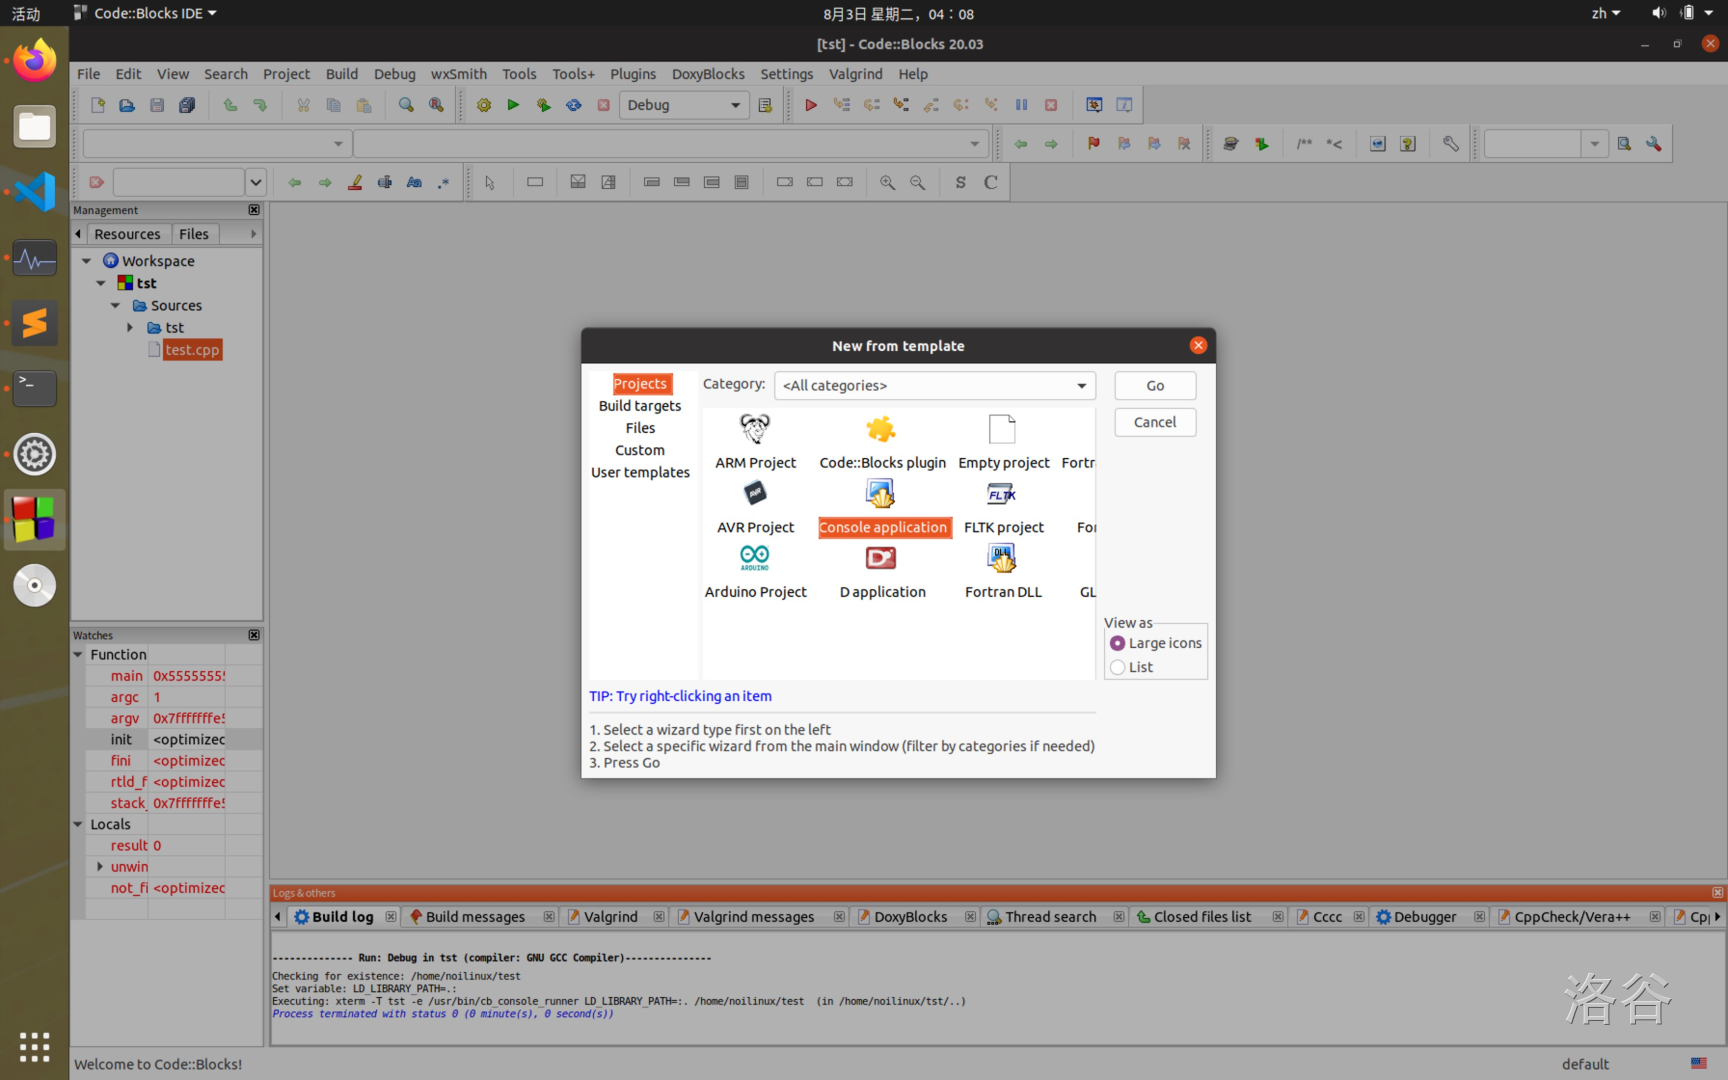Open the Debug build target dropdown
The width and height of the screenshot is (1728, 1080).
(x=685, y=105)
